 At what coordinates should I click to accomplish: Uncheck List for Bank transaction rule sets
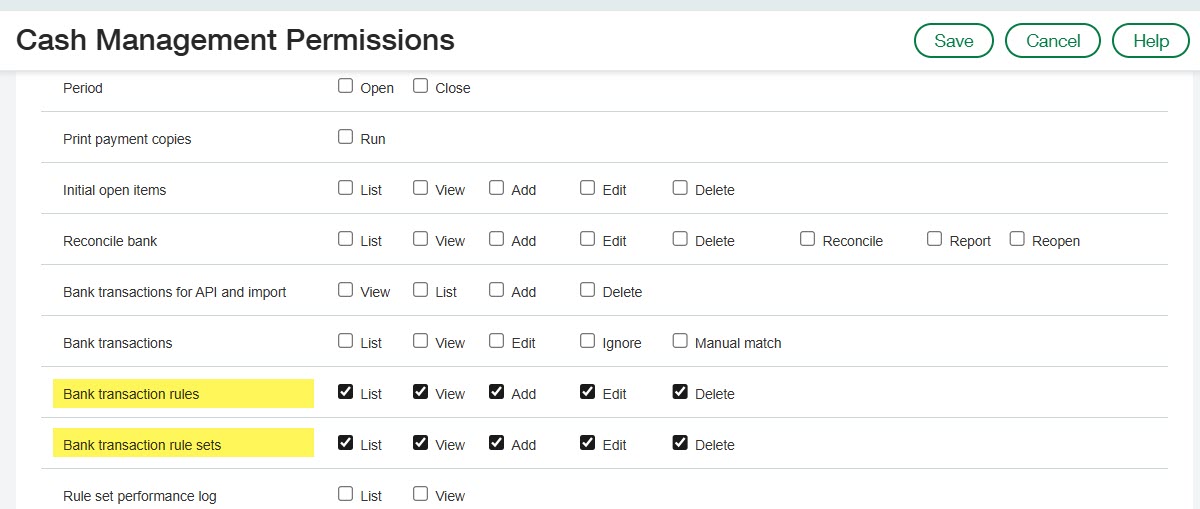tap(346, 443)
